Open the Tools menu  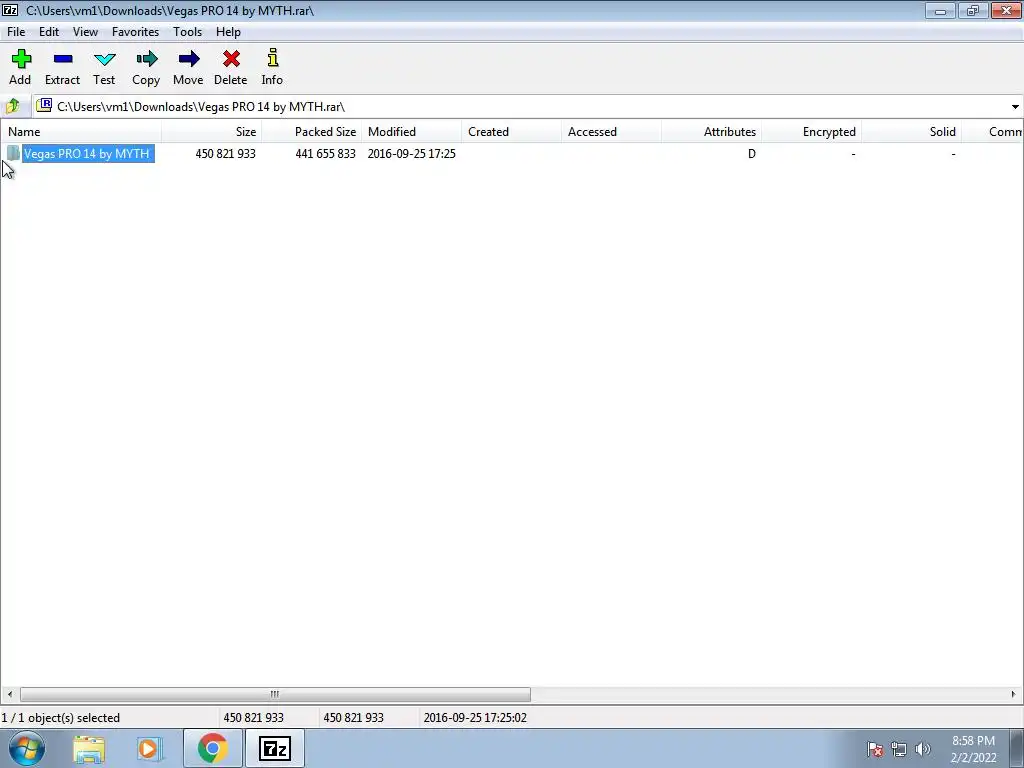point(187,31)
